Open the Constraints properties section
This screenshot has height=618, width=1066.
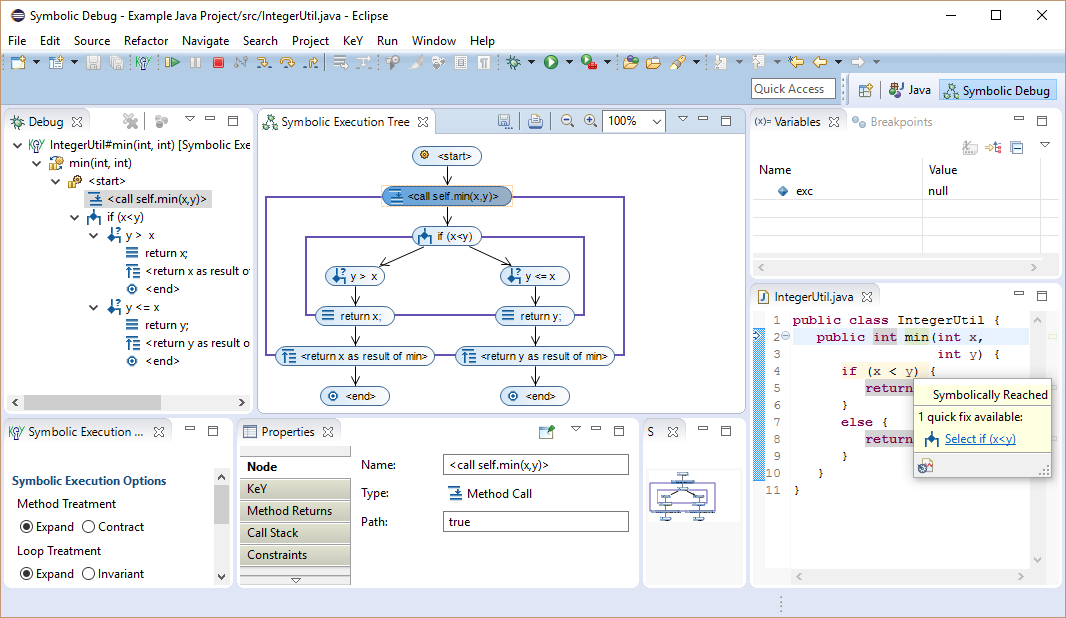coord(295,555)
